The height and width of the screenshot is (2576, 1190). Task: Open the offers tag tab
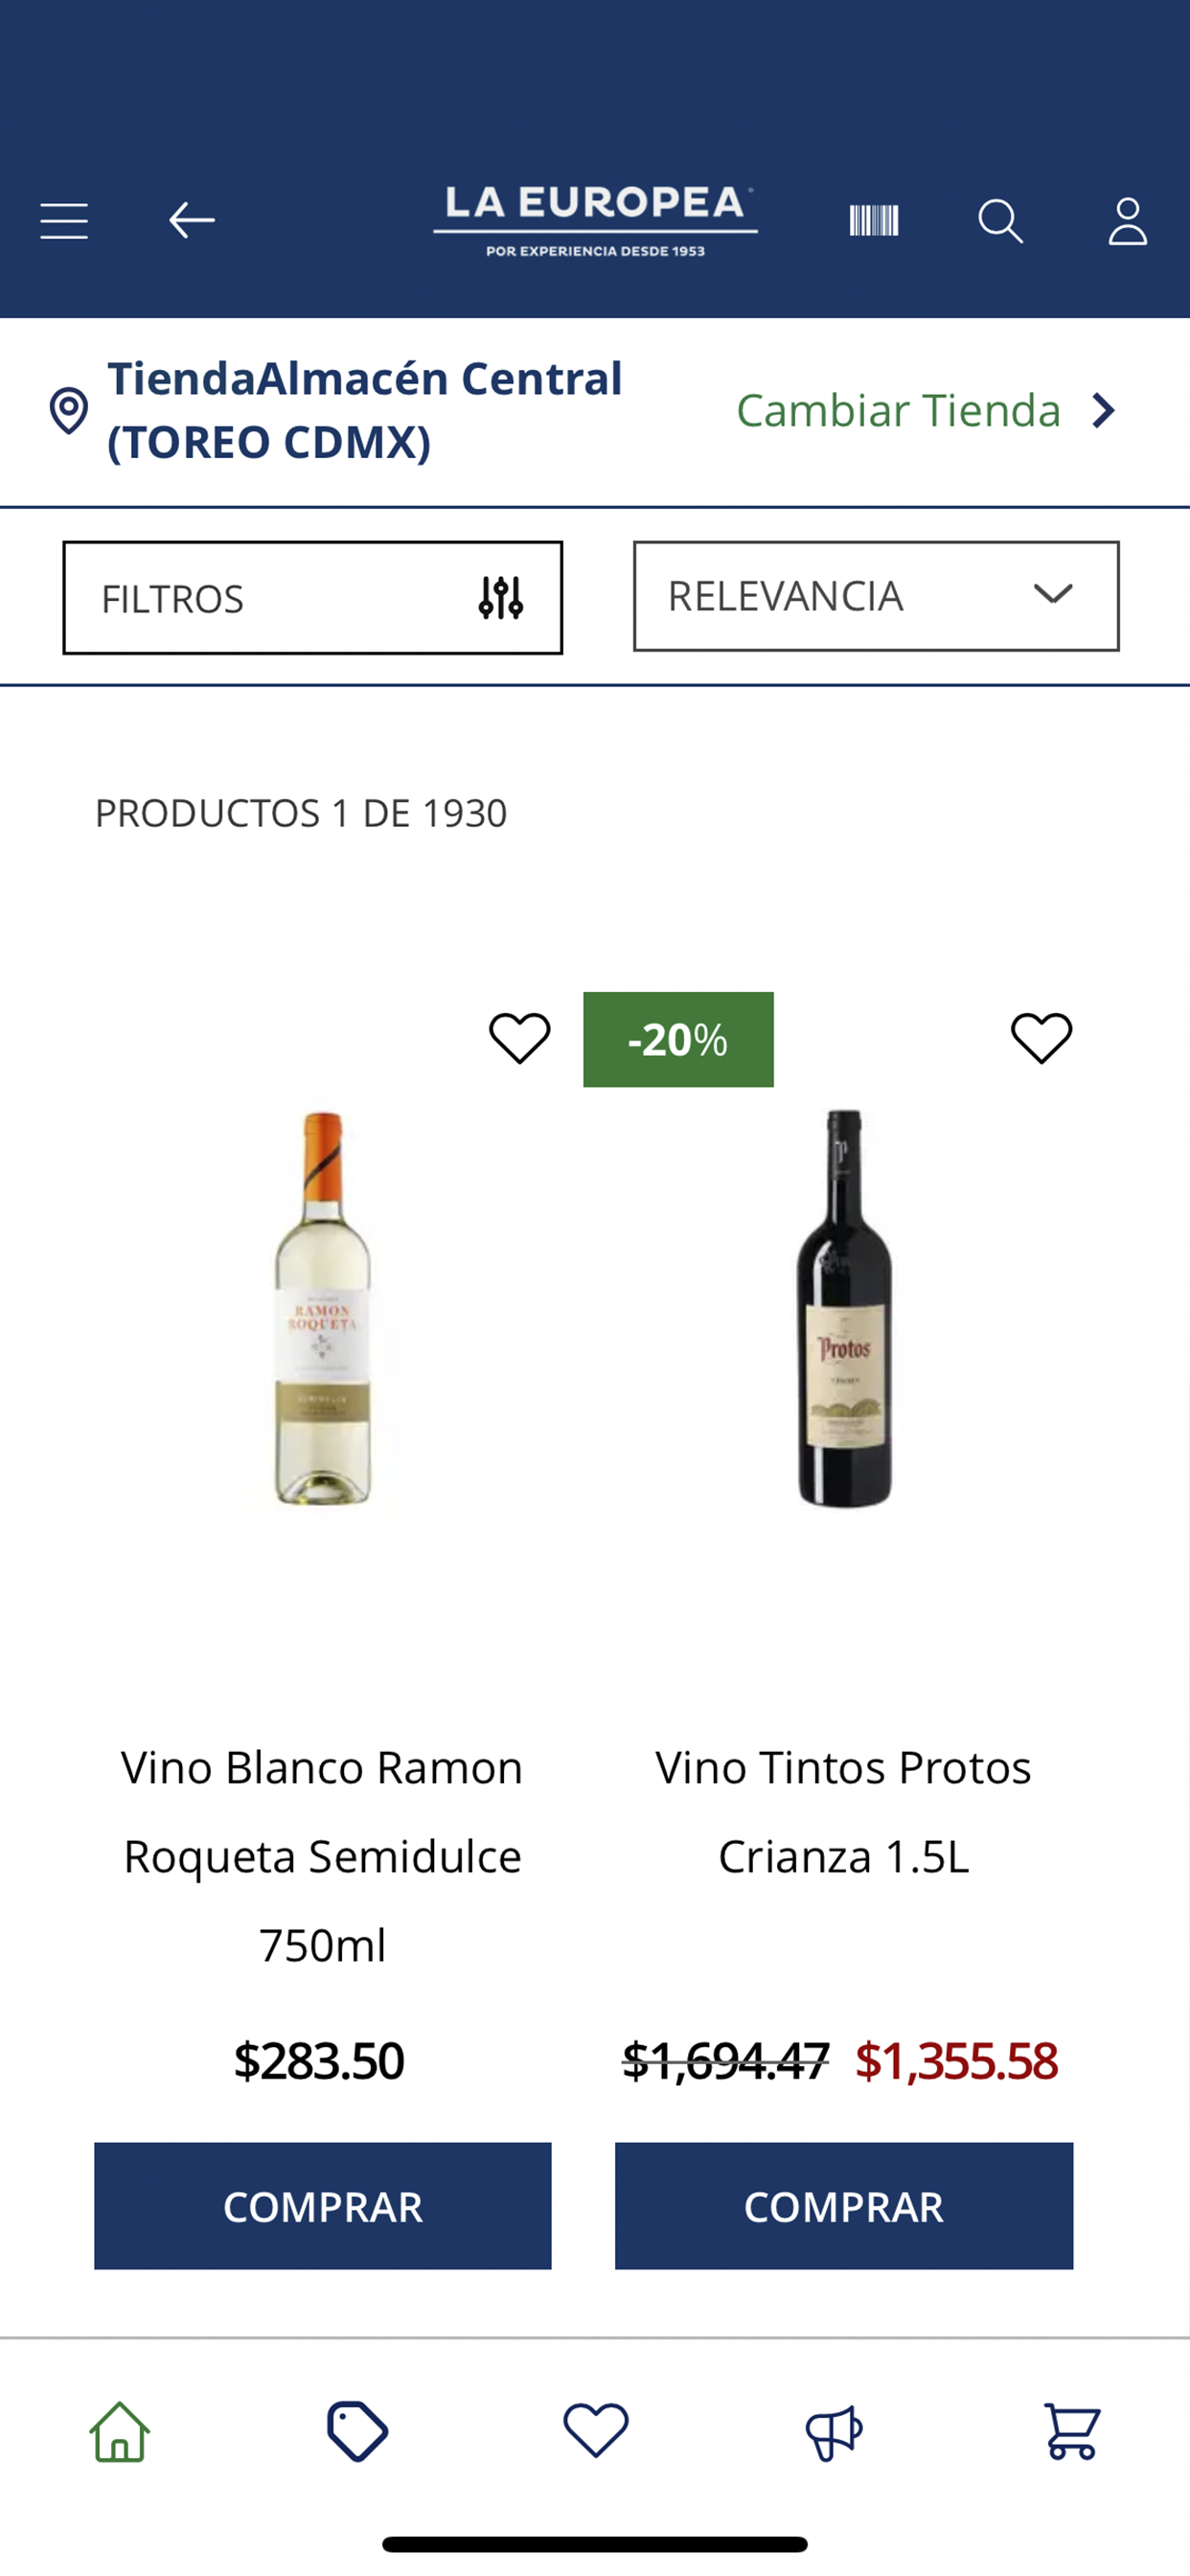point(357,2431)
